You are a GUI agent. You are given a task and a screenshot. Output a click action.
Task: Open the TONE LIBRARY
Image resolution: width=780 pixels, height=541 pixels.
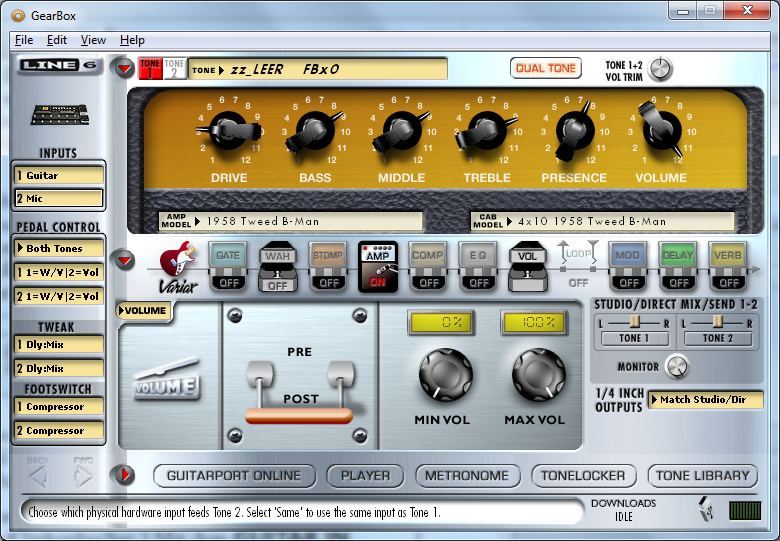pos(702,476)
